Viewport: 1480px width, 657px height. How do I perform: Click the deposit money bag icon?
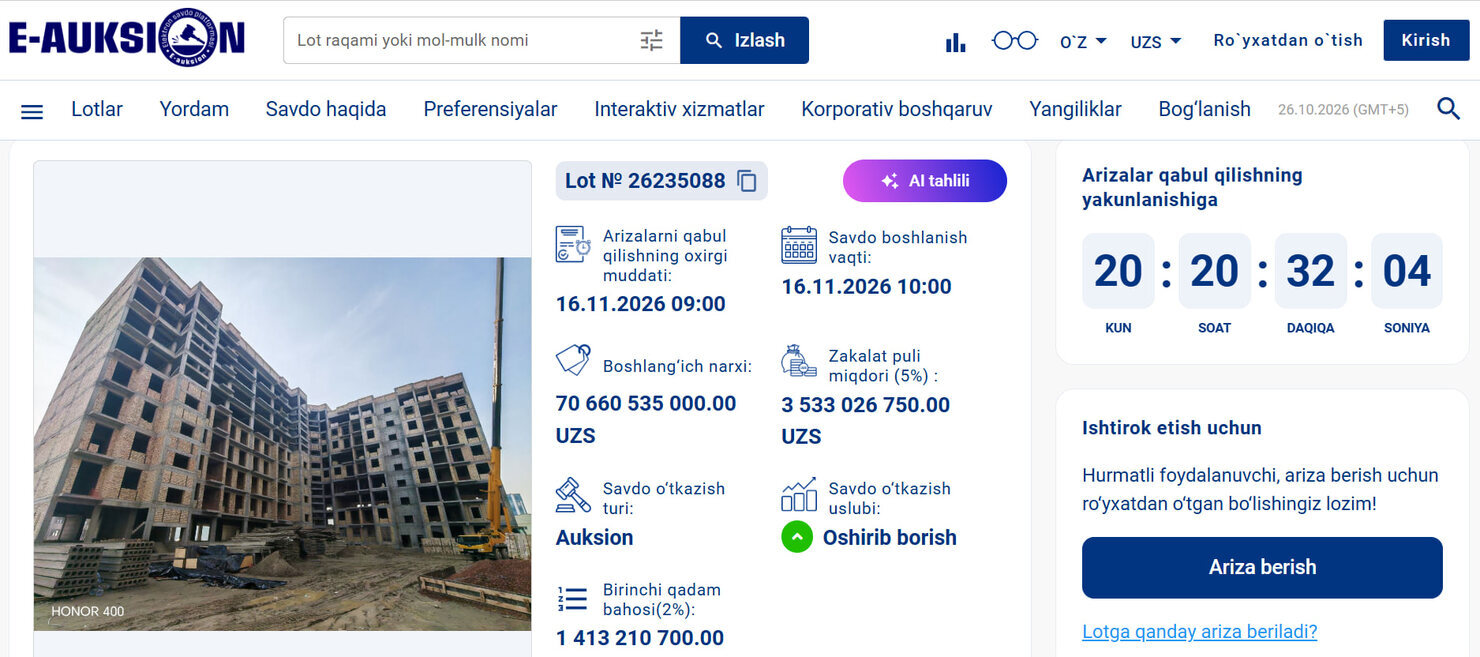[x=799, y=361]
